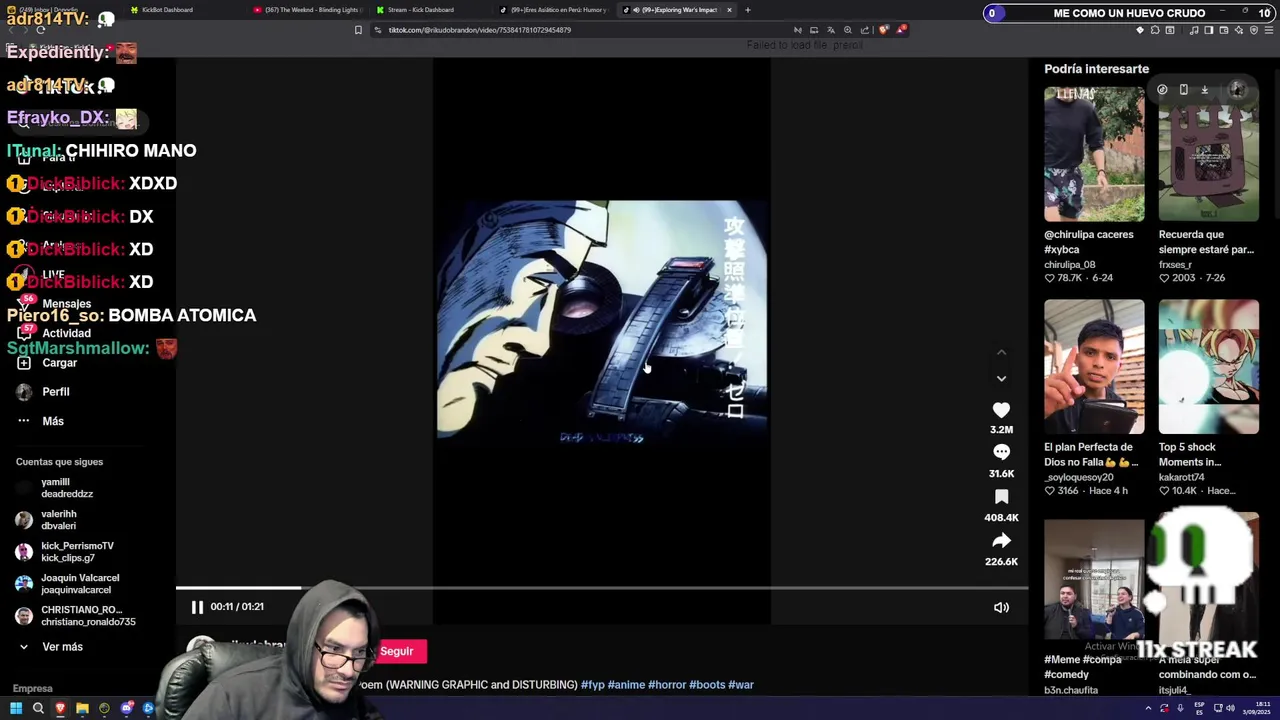Save video via bookmark icon showing 408.4K
The width and height of the screenshot is (1280, 720).
[1001, 497]
